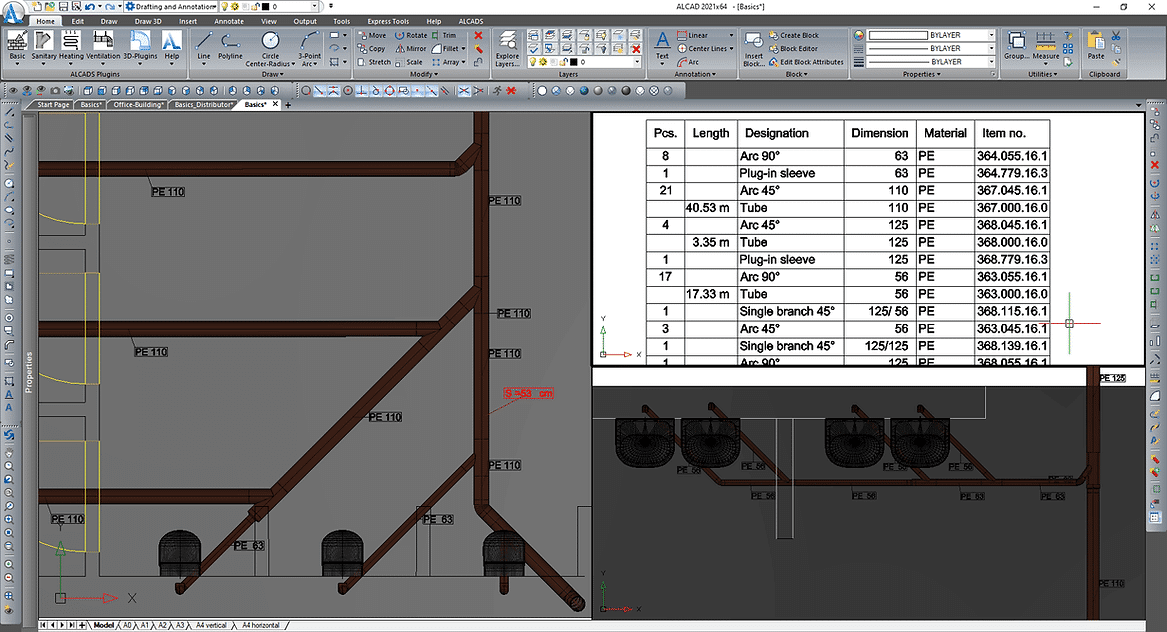
Task: Open the current layer dropdown list
Action: click(x=637, y=62)
